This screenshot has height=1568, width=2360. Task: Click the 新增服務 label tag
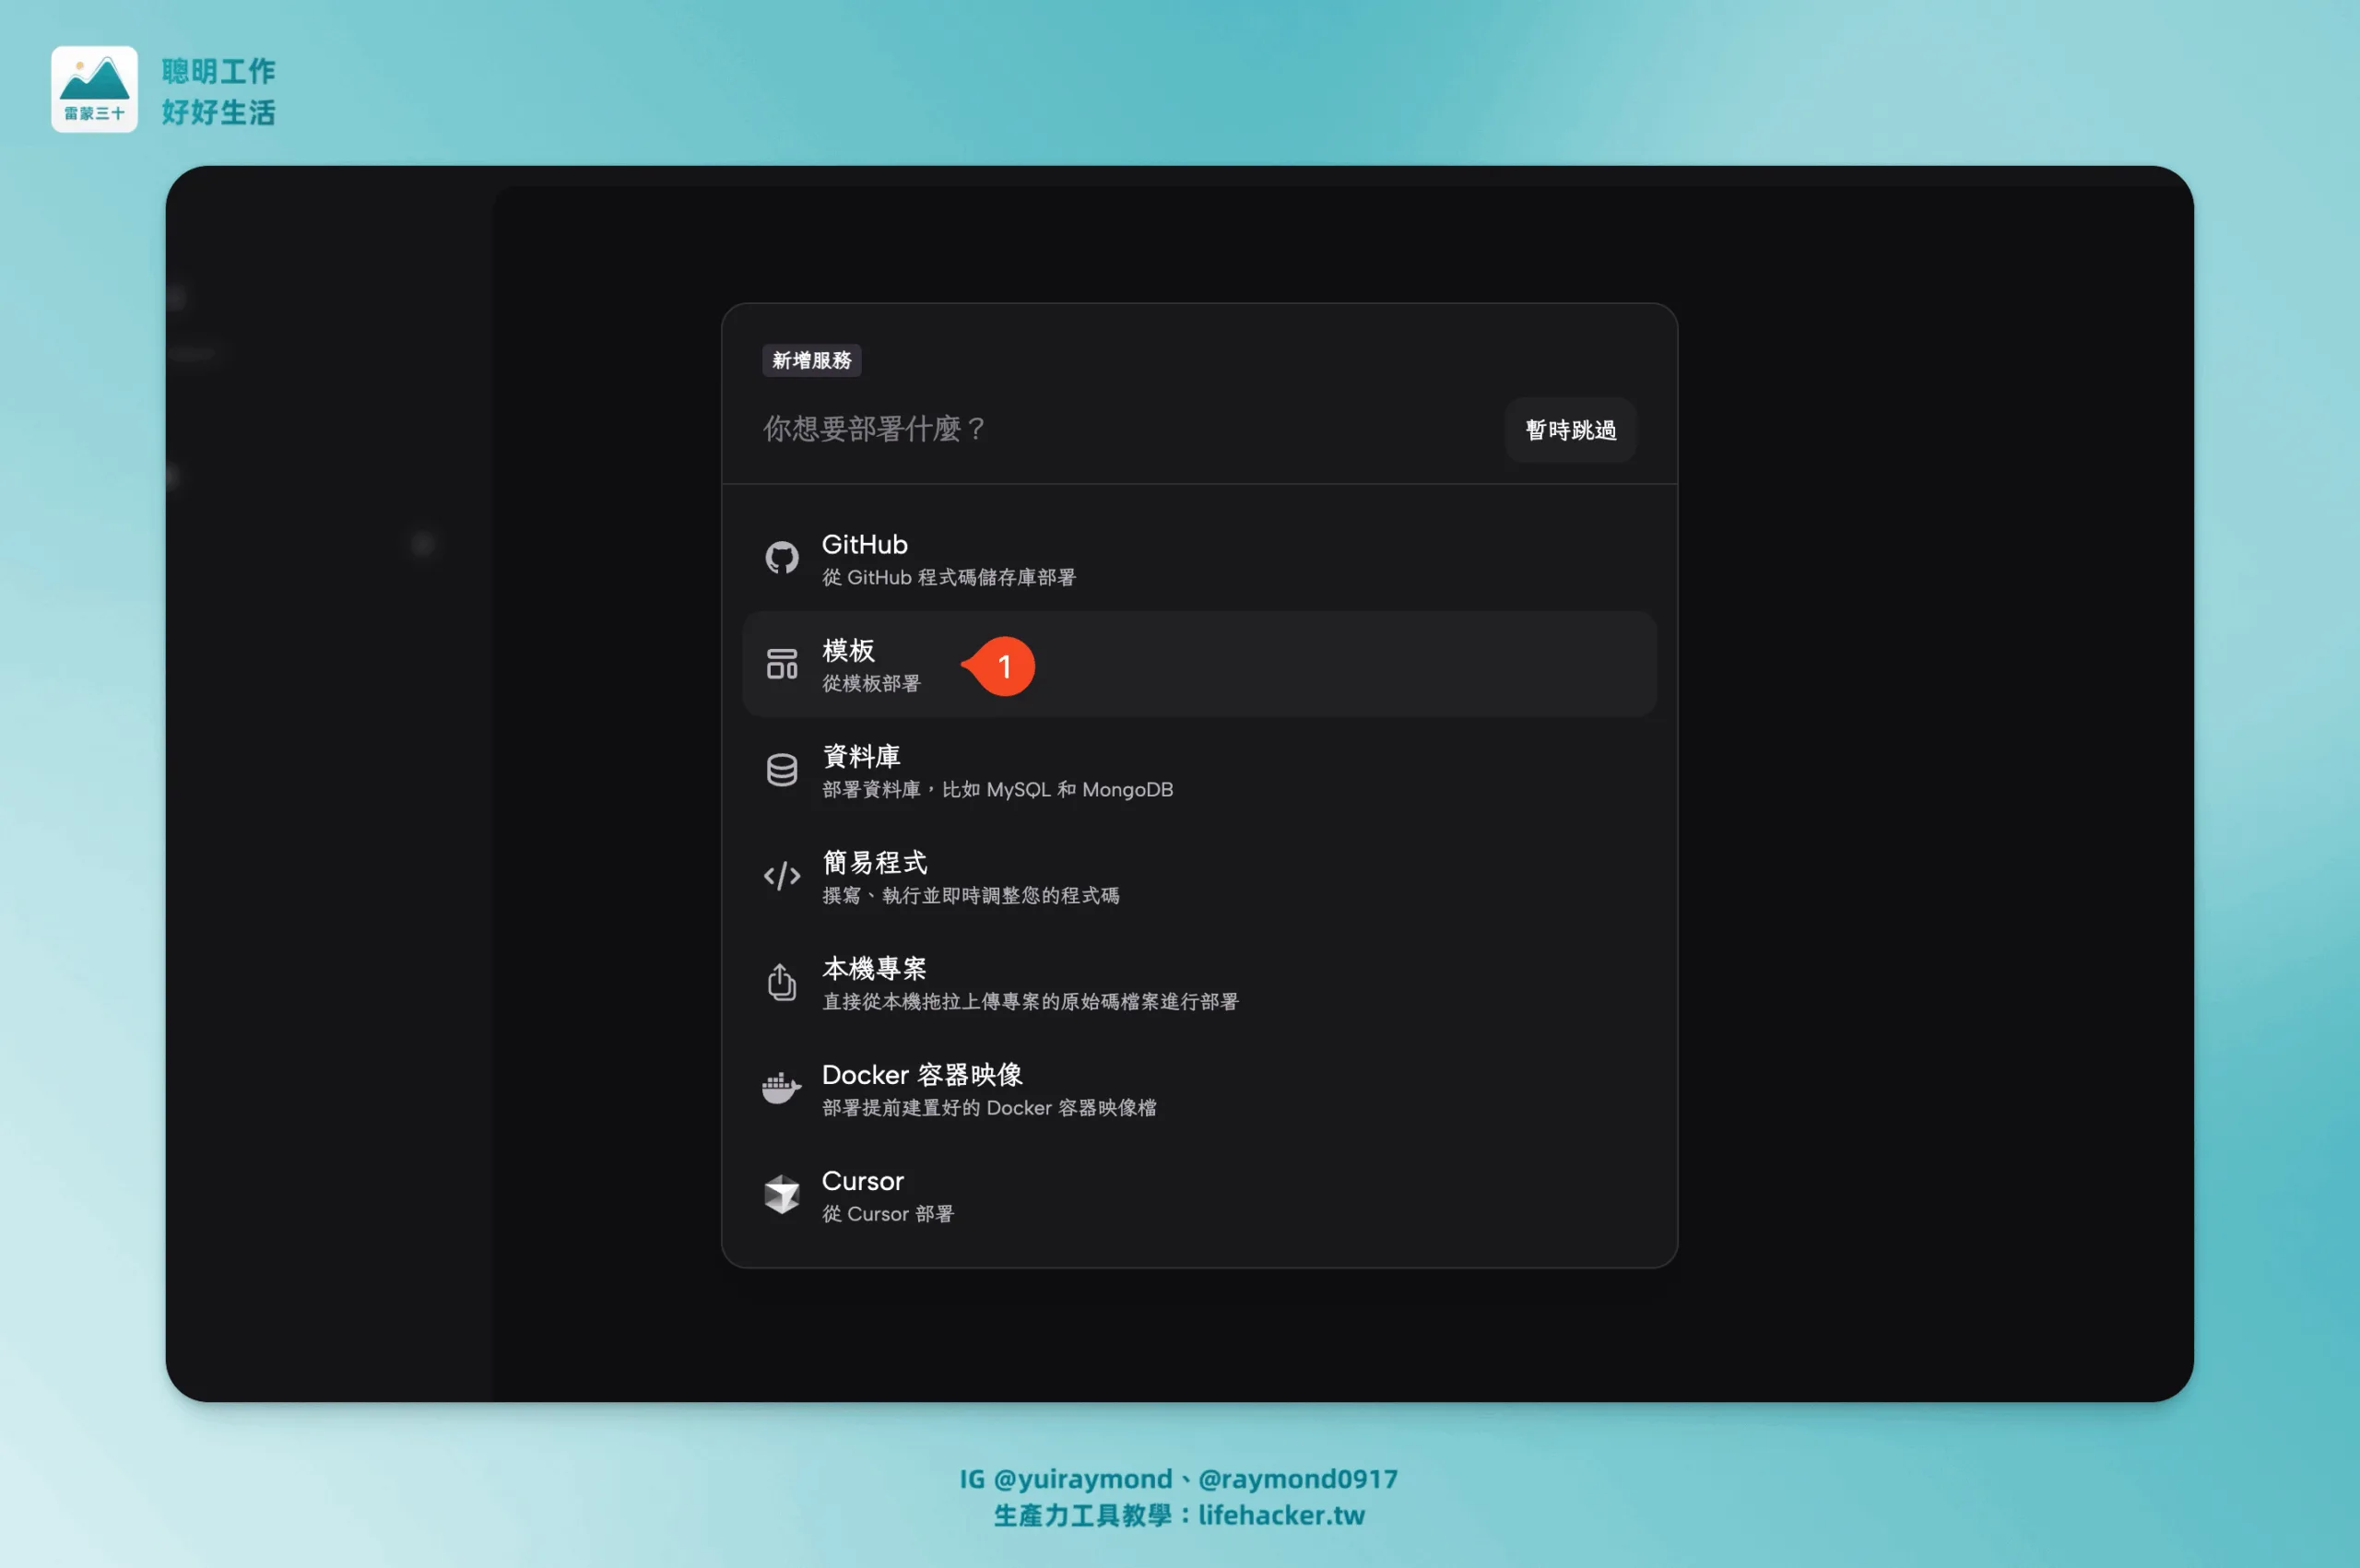811,360
